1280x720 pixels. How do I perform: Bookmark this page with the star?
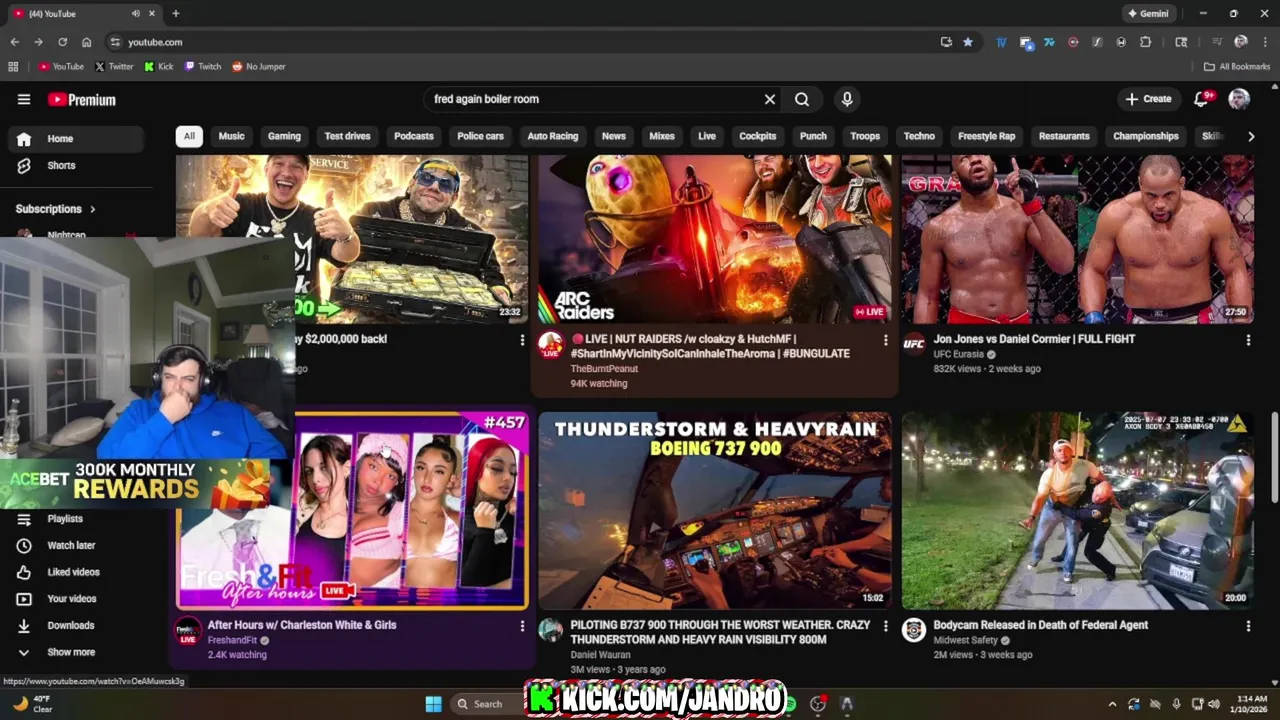tap(968, 42)
